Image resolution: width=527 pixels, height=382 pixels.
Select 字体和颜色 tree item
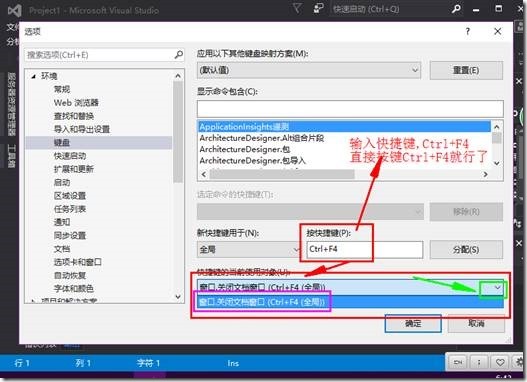(74, 288)
